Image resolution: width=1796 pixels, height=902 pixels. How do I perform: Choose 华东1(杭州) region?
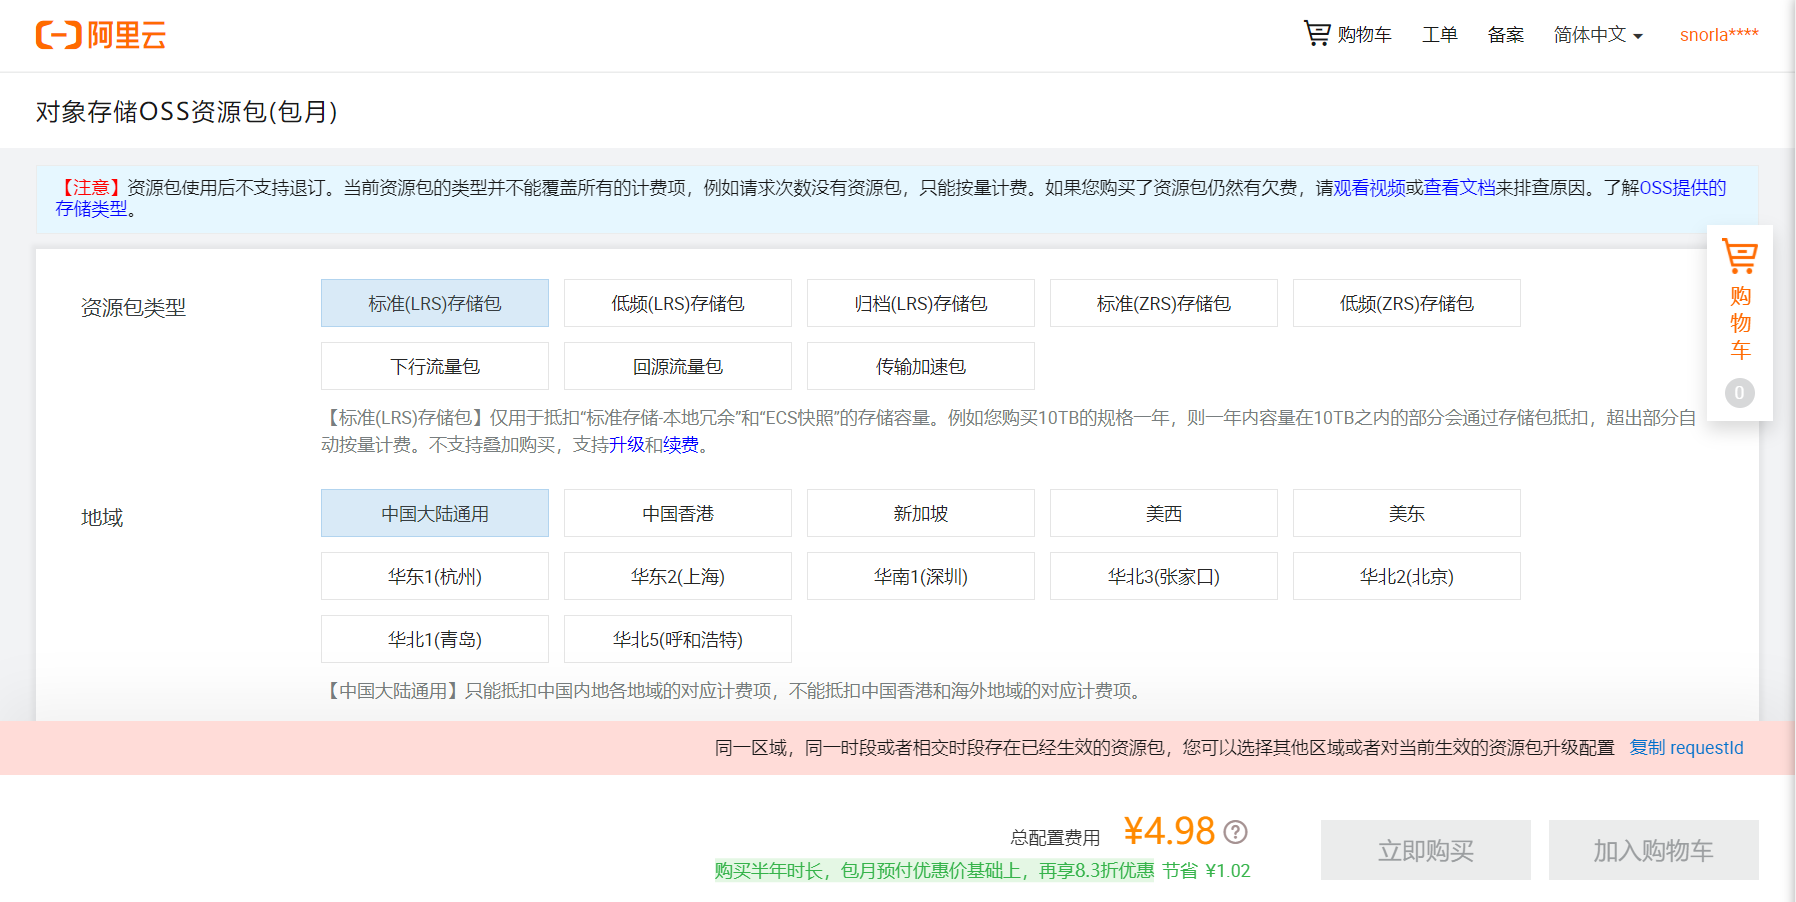click(435, 576)
